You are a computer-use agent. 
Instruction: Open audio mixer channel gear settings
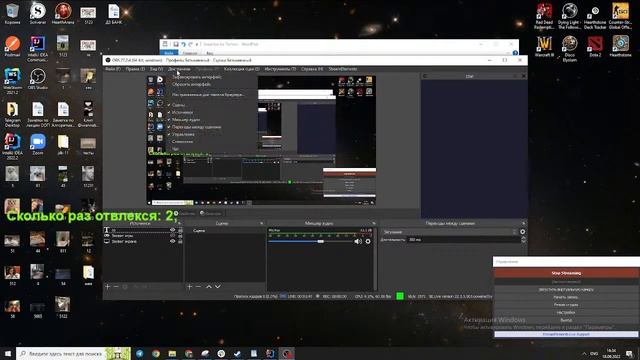pos(368,241)
